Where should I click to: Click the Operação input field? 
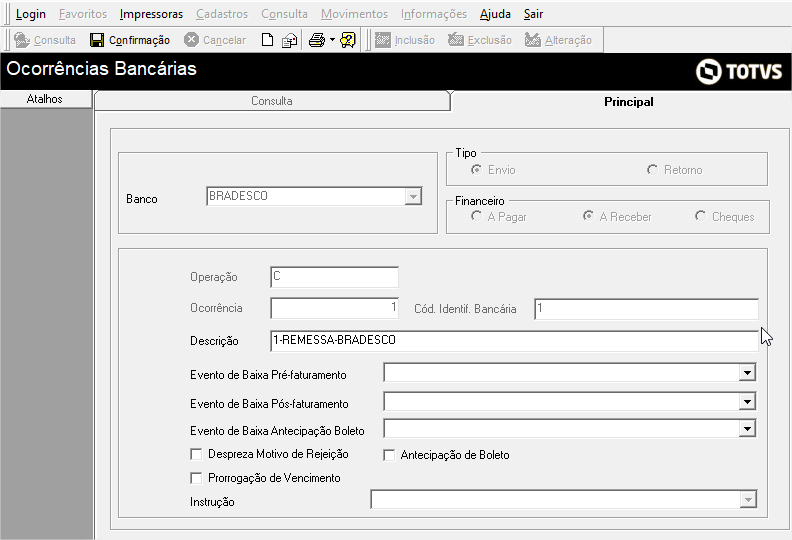pyautogui.click(x=334, y=277)
